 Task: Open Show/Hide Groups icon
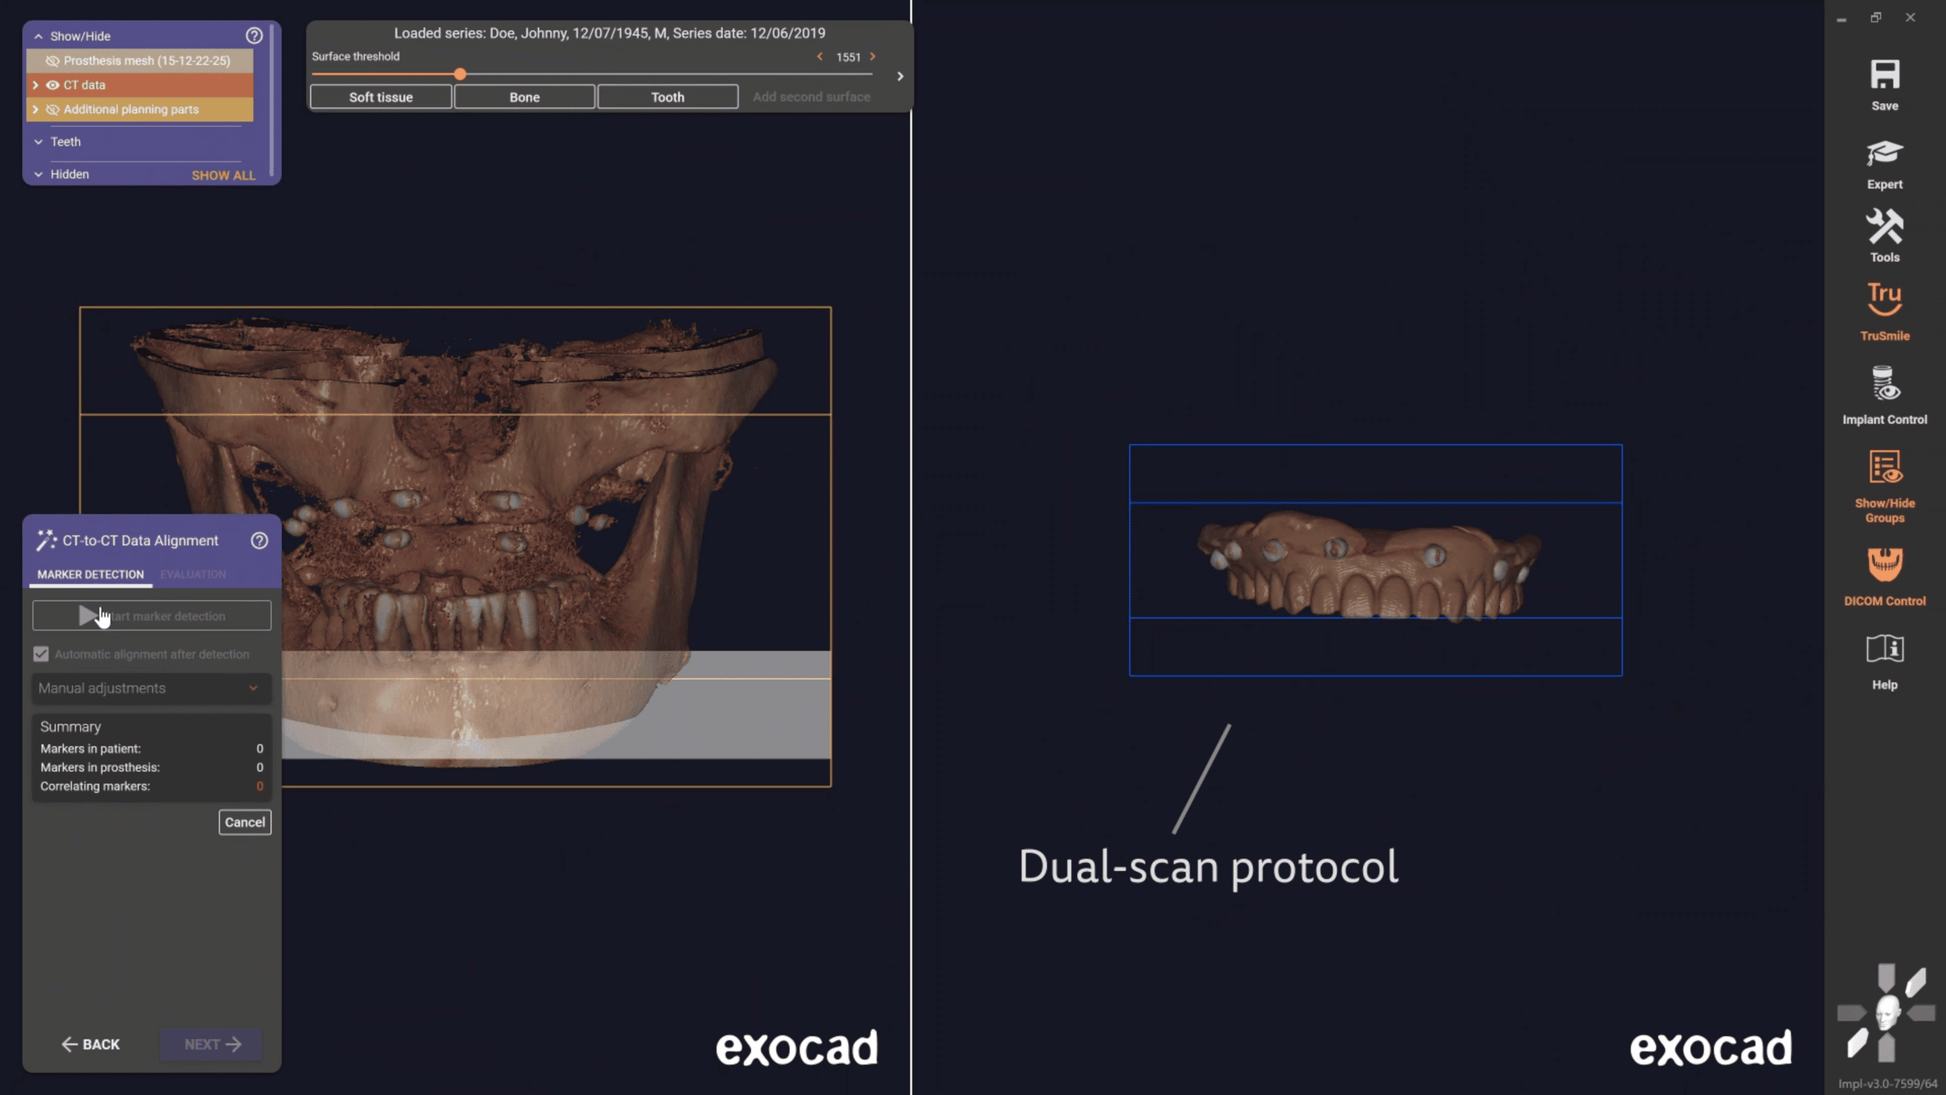click(1884, 468)
